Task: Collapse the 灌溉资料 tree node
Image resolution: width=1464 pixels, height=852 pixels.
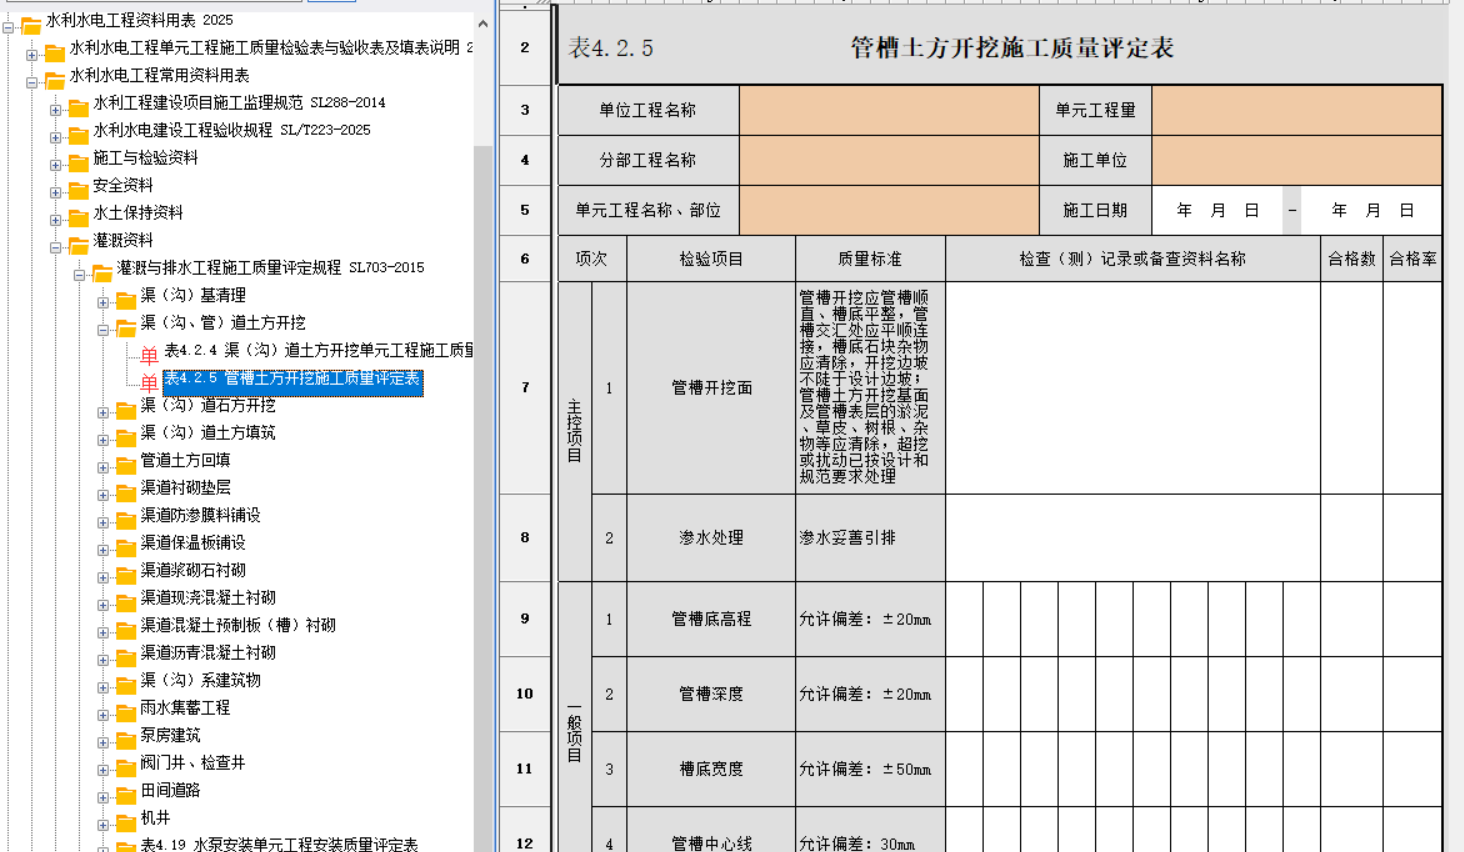Action: pos(56,247)
